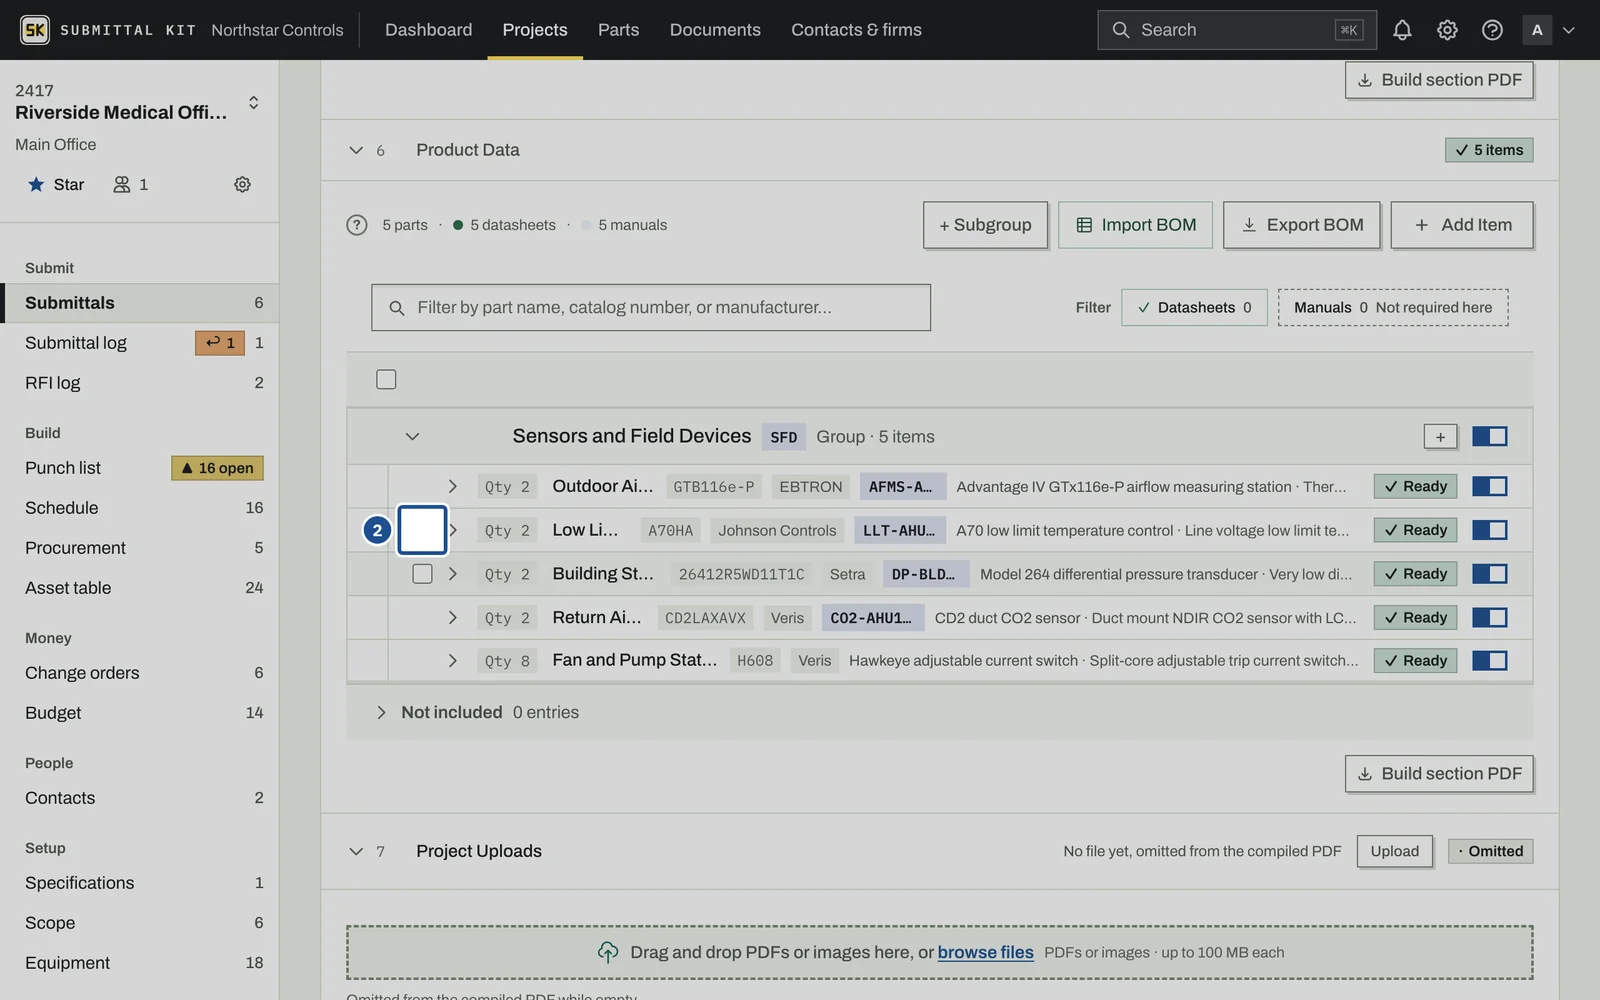The image size is (1600, 1000).
Task: Go to the Dashboard tab
Action: [428, 30]
